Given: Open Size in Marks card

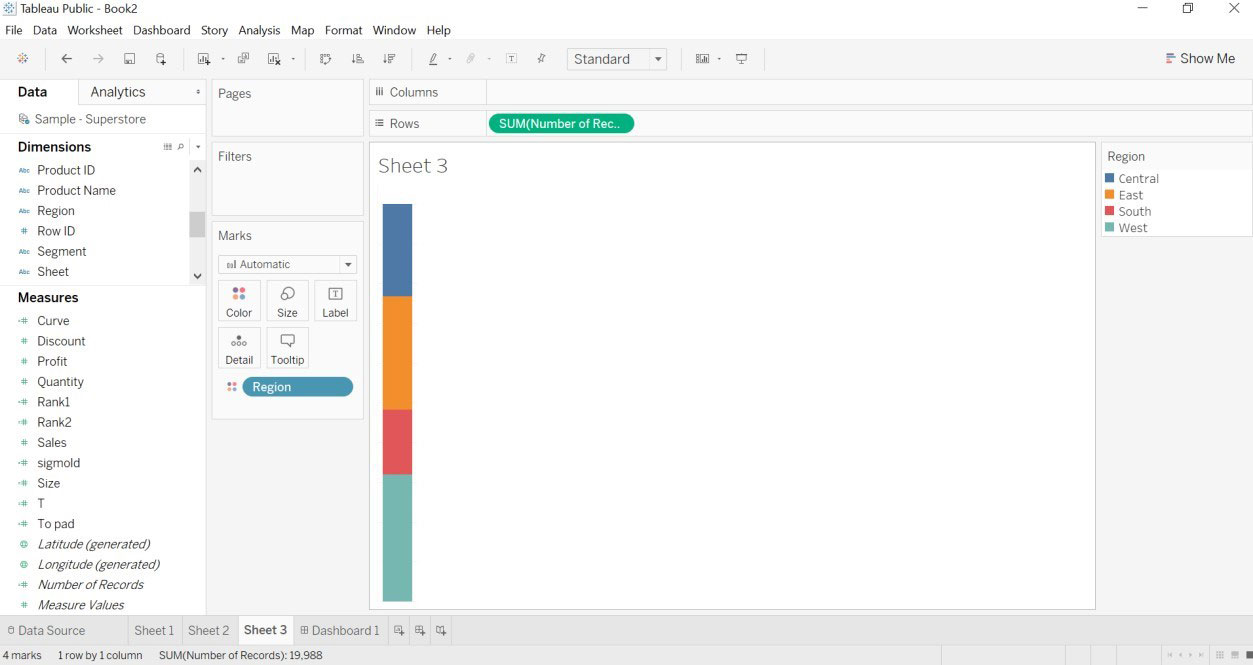Looking at the screenshot, I should (287, 301).
